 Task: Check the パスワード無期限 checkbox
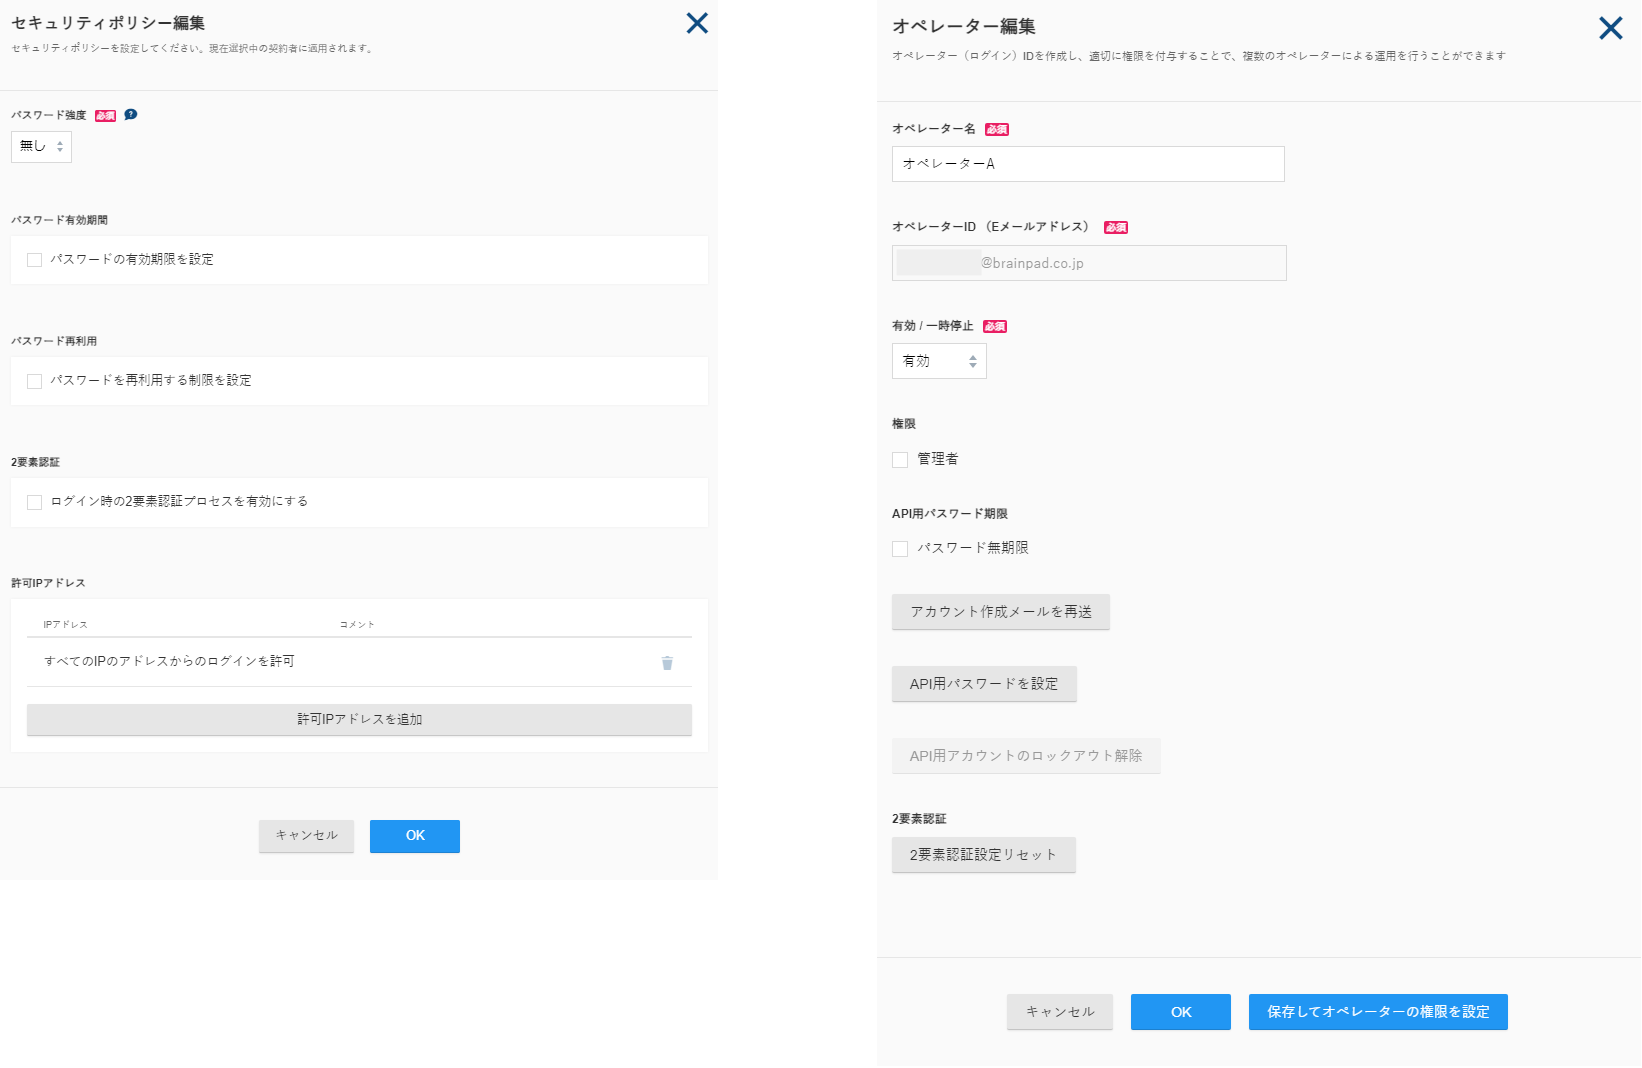click(x=900, y=549)
